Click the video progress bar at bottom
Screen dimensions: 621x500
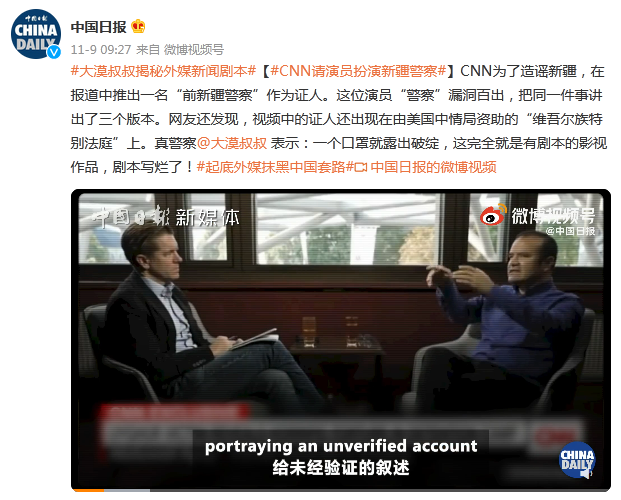pyautogui.click(x=341, y=490)
